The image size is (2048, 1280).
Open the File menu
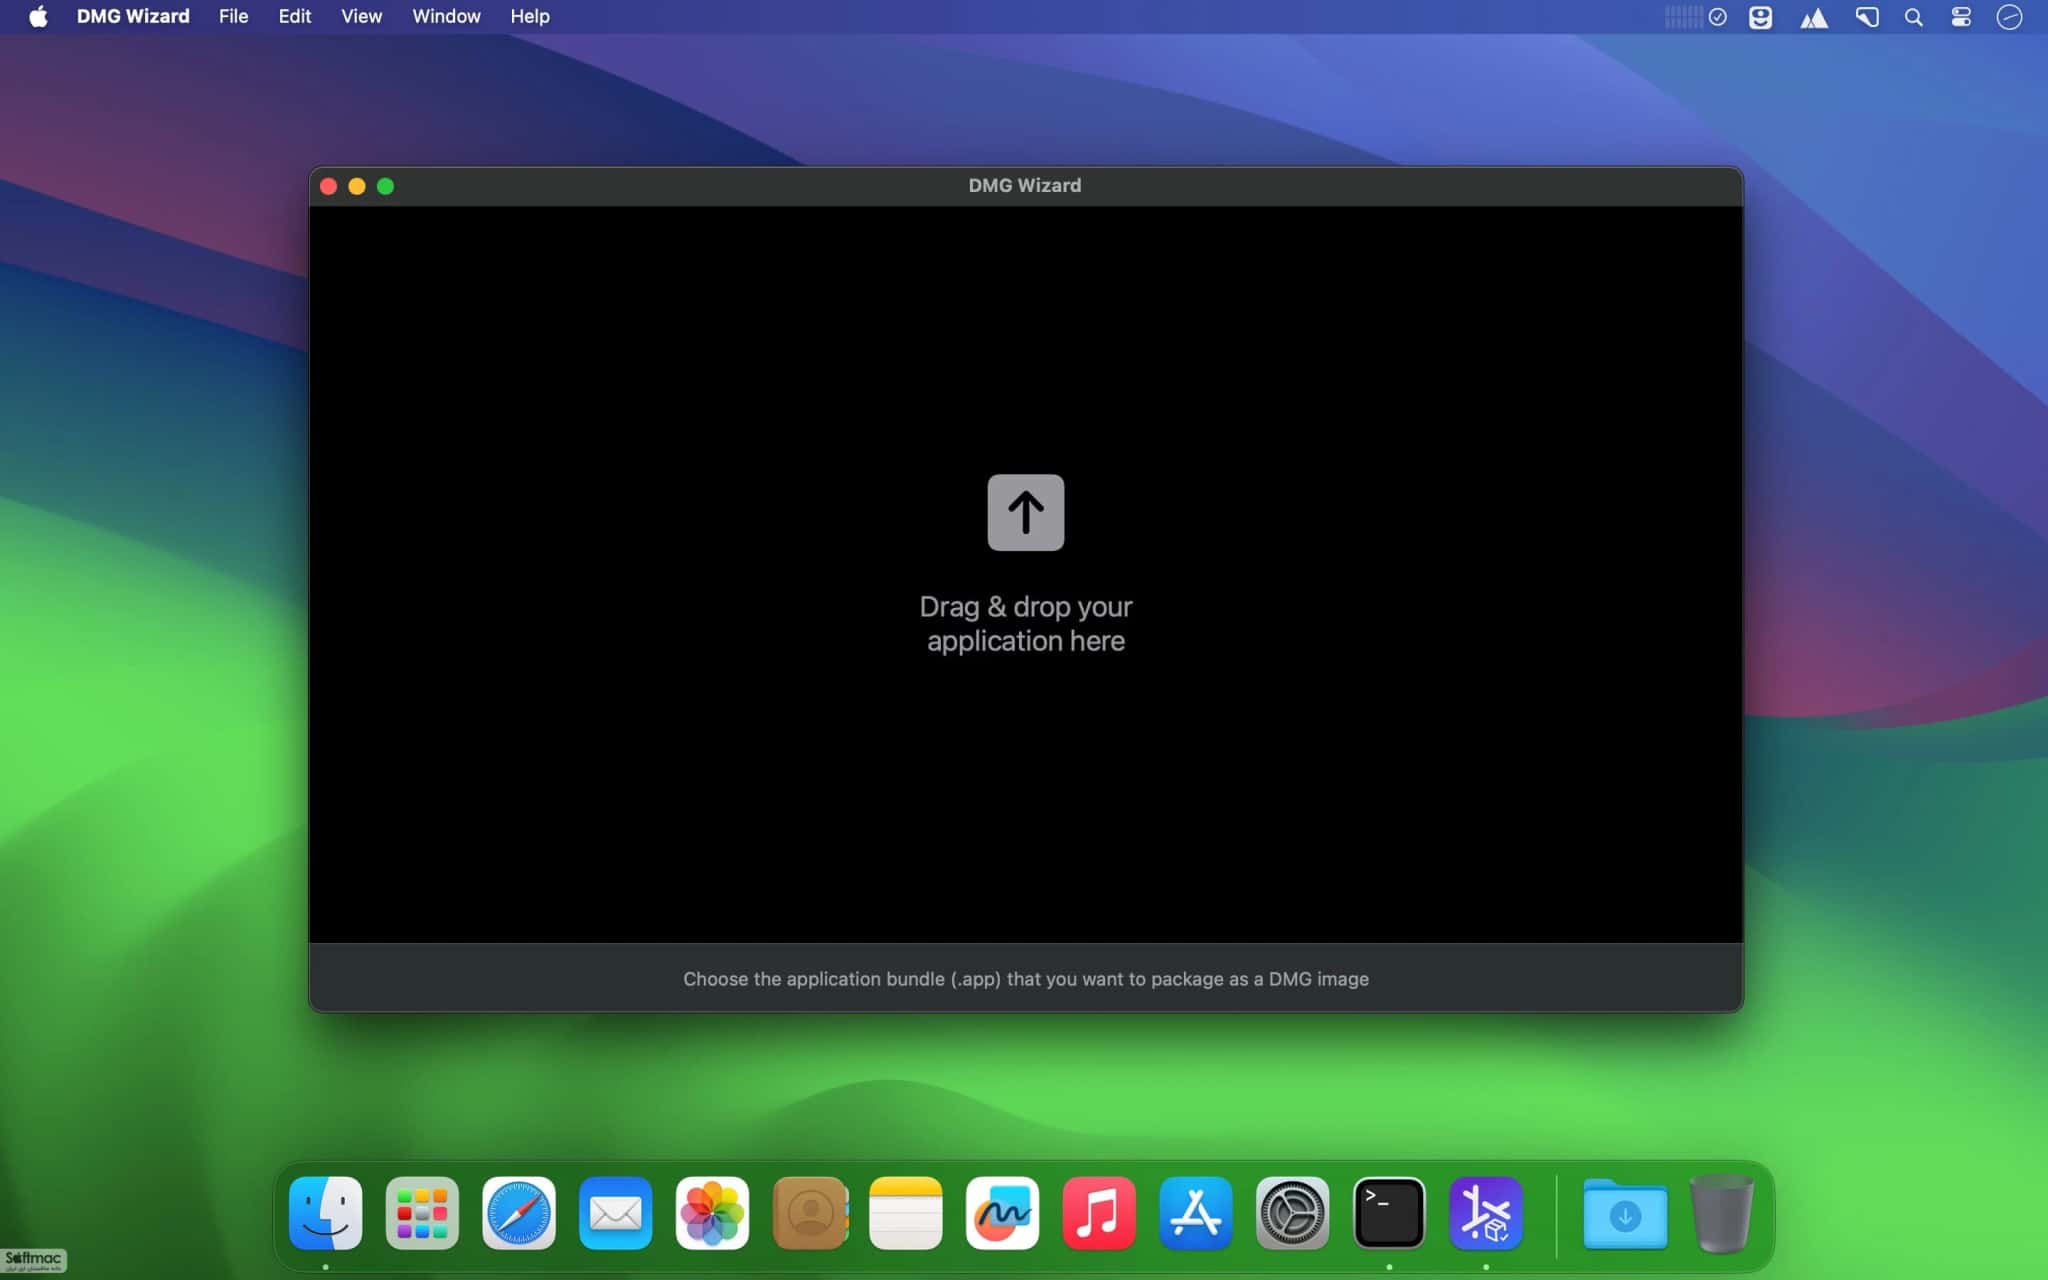click(x=233, y=16)
